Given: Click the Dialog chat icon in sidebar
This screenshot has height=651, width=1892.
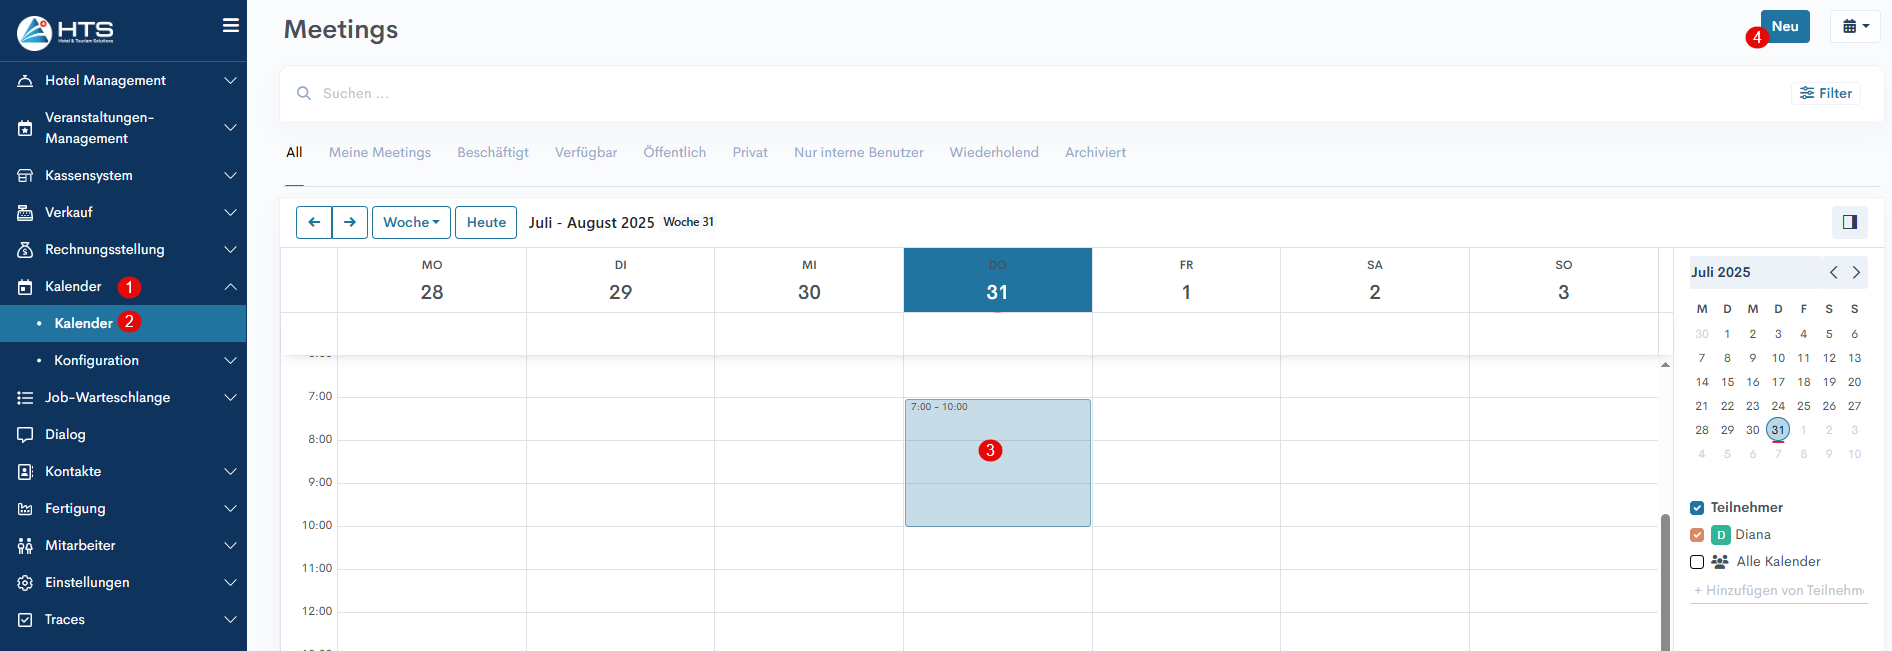Looking at the screenshot, I should 25,435.
